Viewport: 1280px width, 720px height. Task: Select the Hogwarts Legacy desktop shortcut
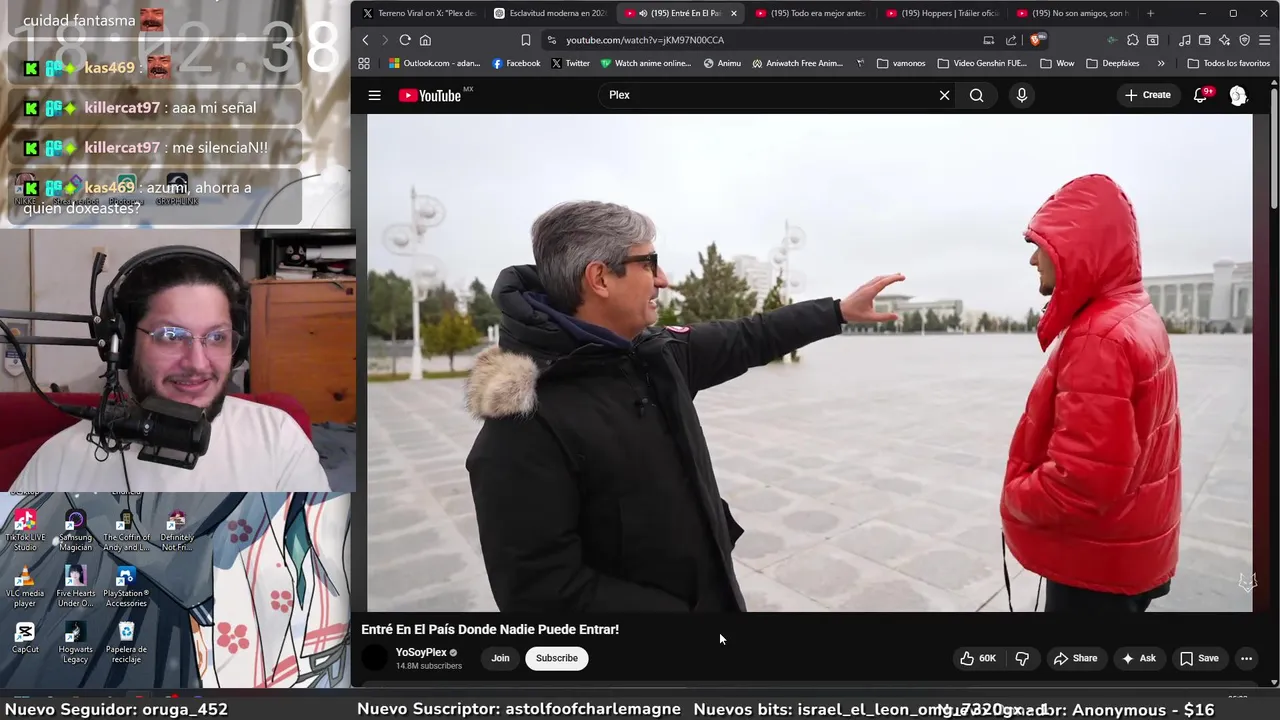[x=75, y=643]
